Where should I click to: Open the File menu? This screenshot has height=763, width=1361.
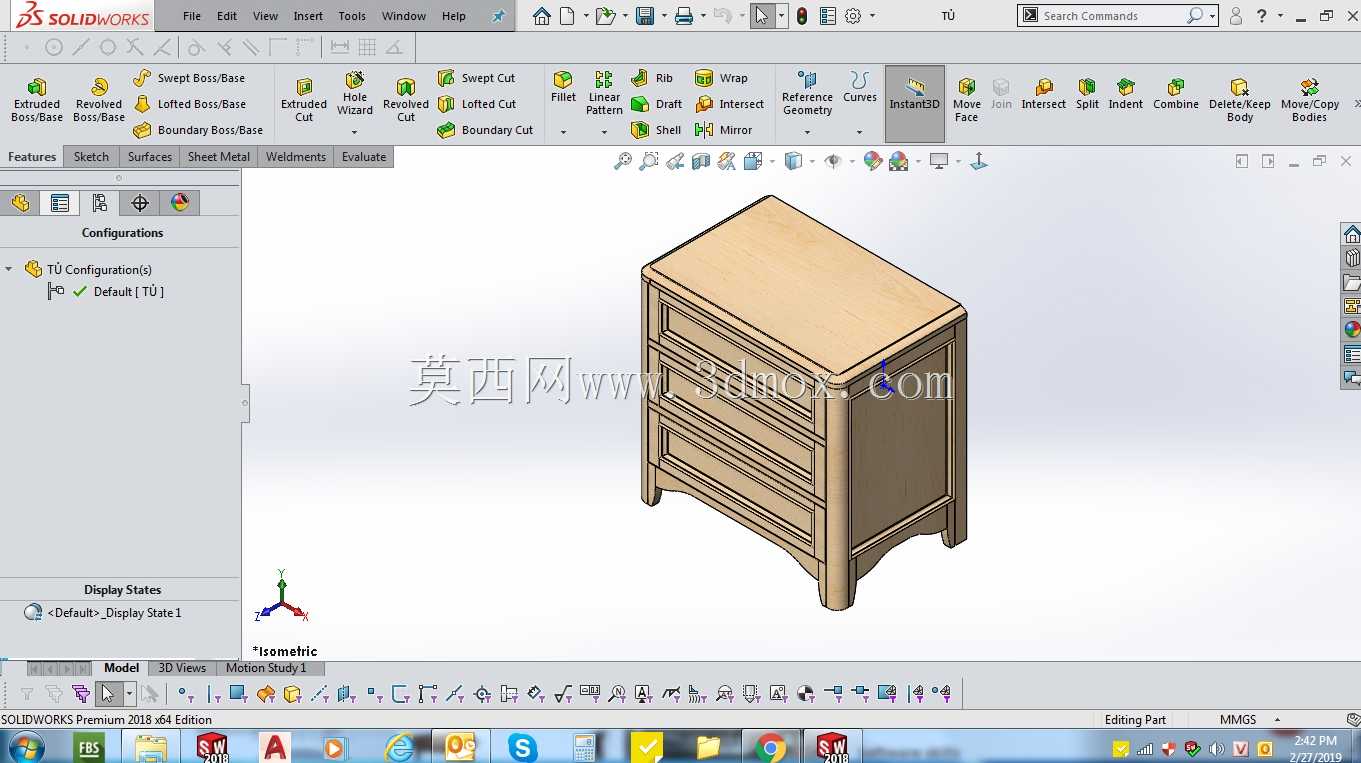192,16
